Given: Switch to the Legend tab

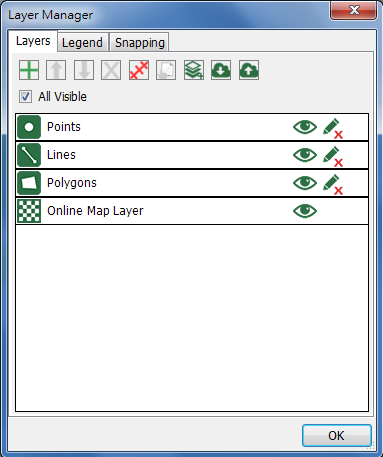Looking at the screenshot, I should 83,43.
